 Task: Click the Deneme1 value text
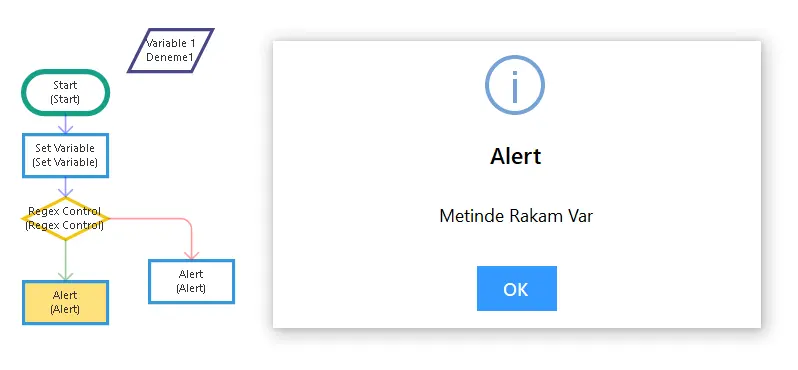(x=170, y=58)
